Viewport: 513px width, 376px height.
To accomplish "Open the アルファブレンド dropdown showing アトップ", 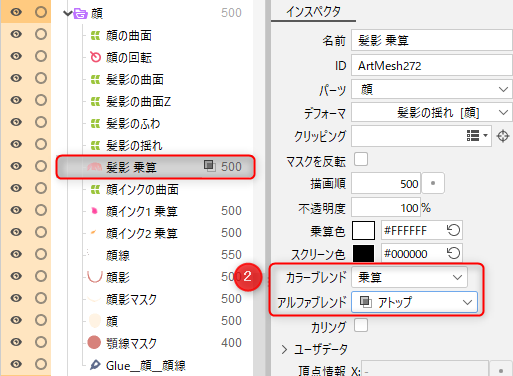I will pyautogui.click(x=414, y=302).
